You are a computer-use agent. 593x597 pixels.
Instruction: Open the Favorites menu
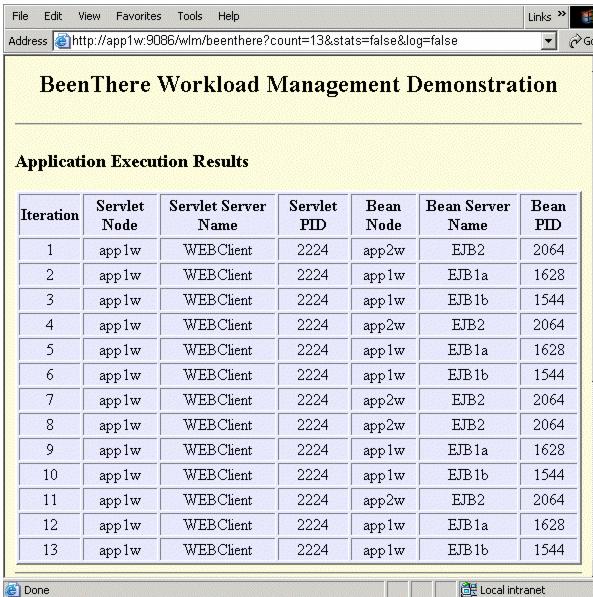click(x=139, y=16)
